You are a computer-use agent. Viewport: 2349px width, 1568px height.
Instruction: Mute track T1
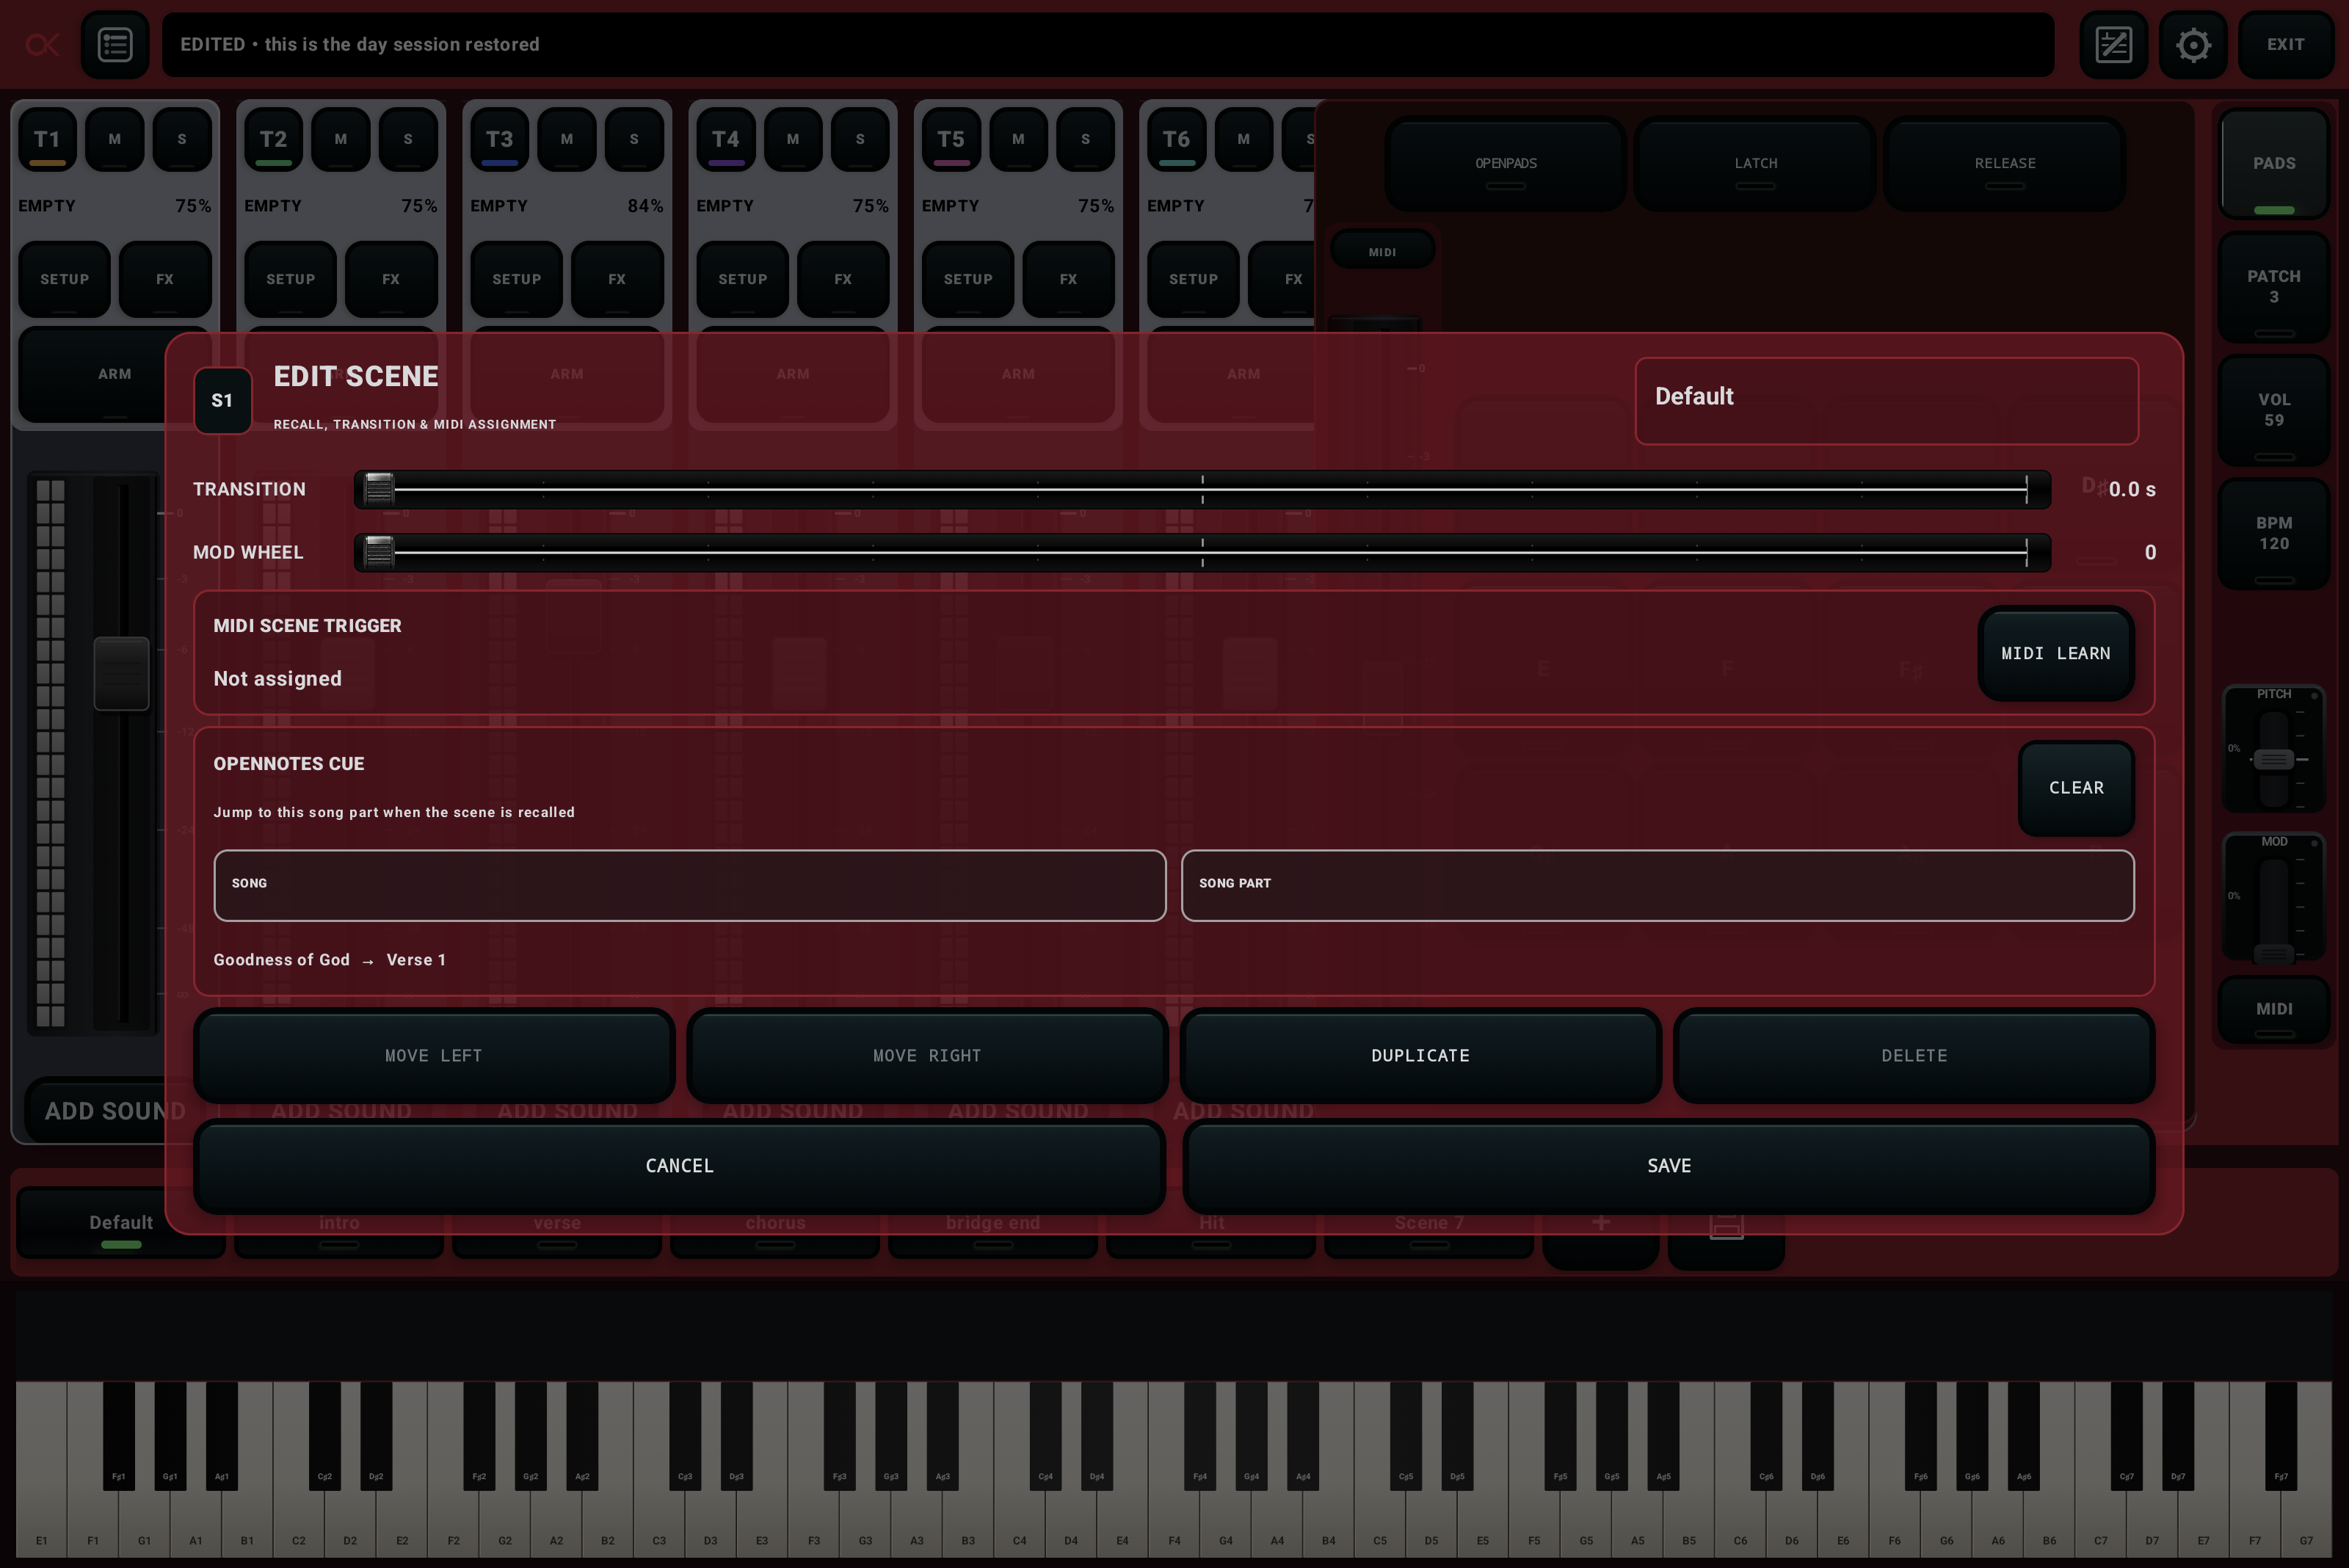tap(115, 139)
